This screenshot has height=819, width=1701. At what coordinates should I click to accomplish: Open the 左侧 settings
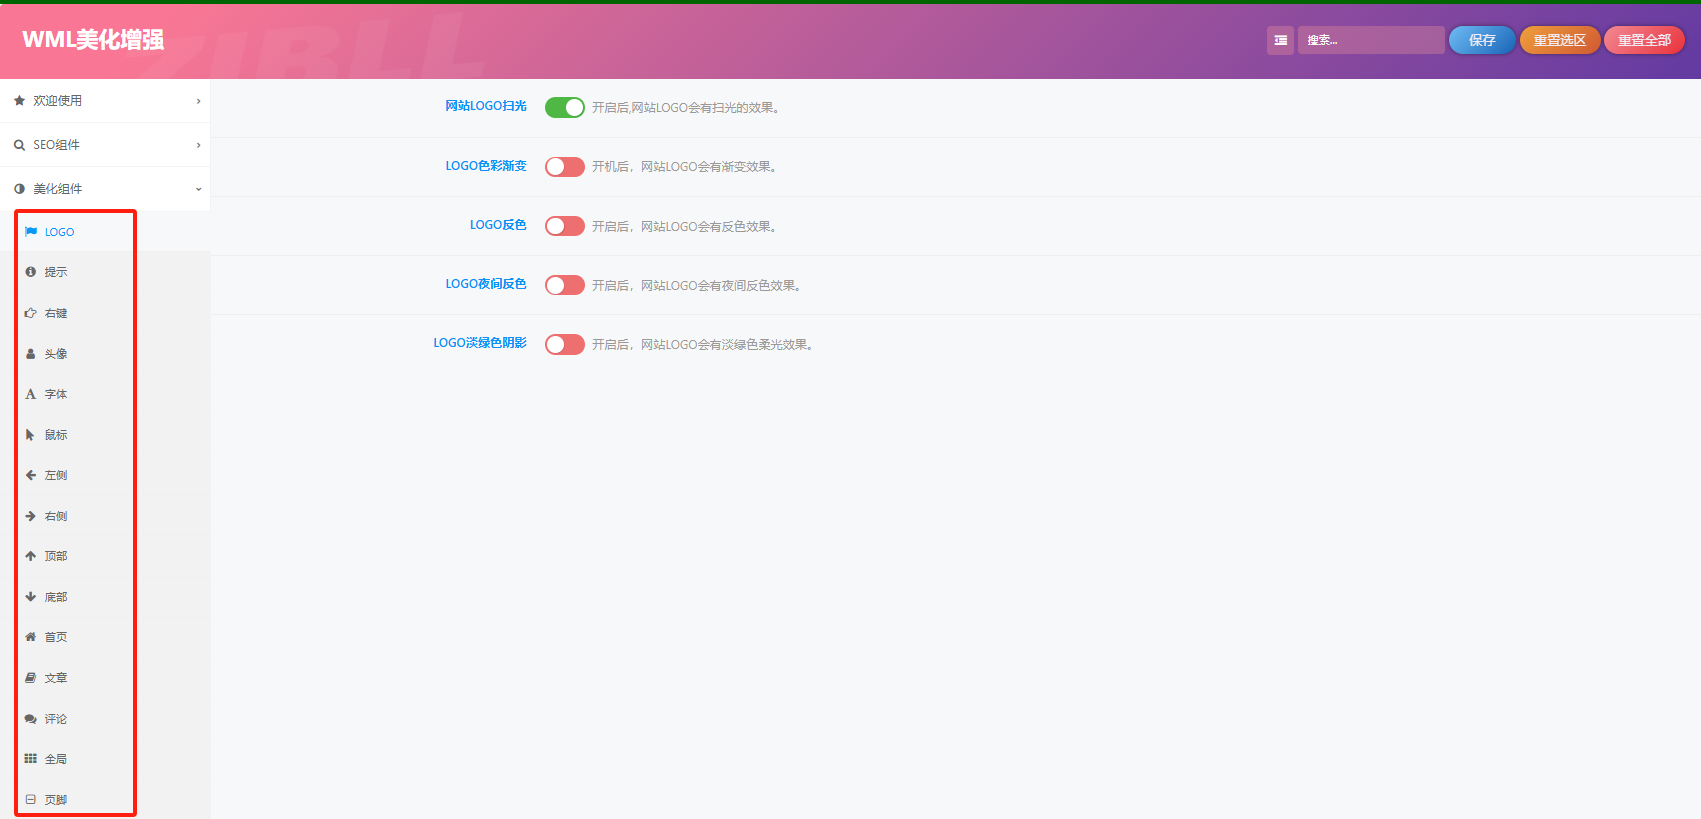coord(105,475)
